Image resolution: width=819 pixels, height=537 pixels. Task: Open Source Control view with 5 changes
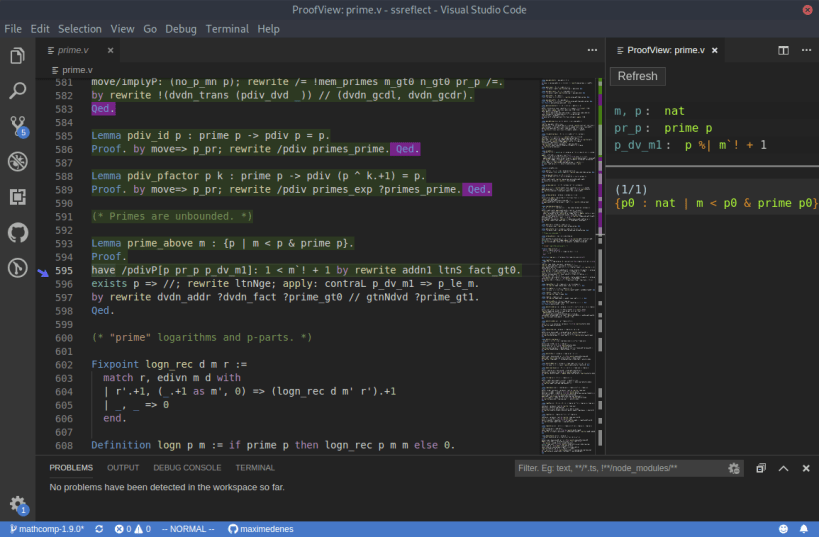(x=17, y=126)
